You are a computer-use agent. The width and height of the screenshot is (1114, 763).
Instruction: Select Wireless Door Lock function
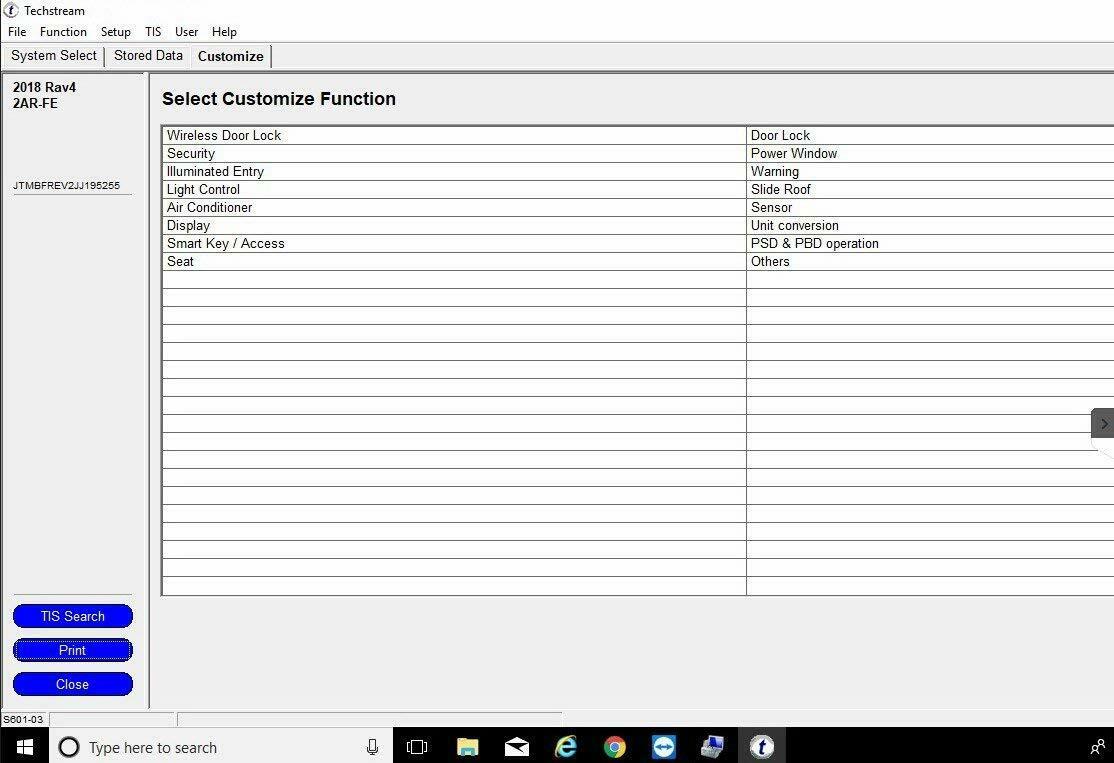tap(454, 136)
